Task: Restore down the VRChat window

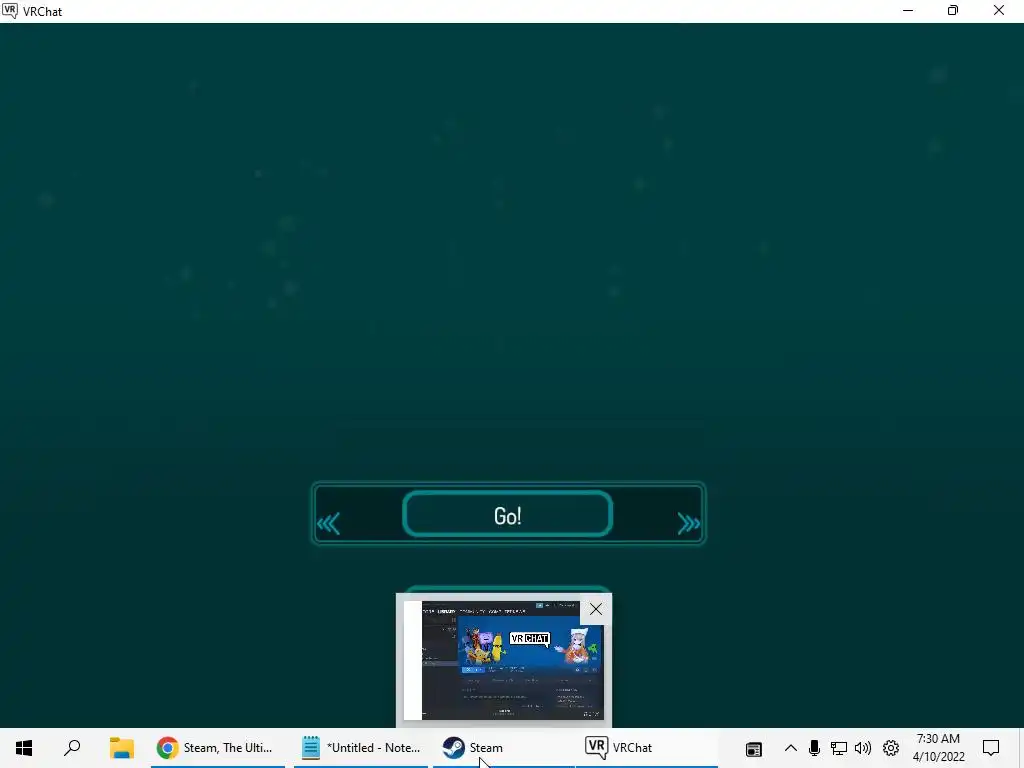Action: point(953,10)
